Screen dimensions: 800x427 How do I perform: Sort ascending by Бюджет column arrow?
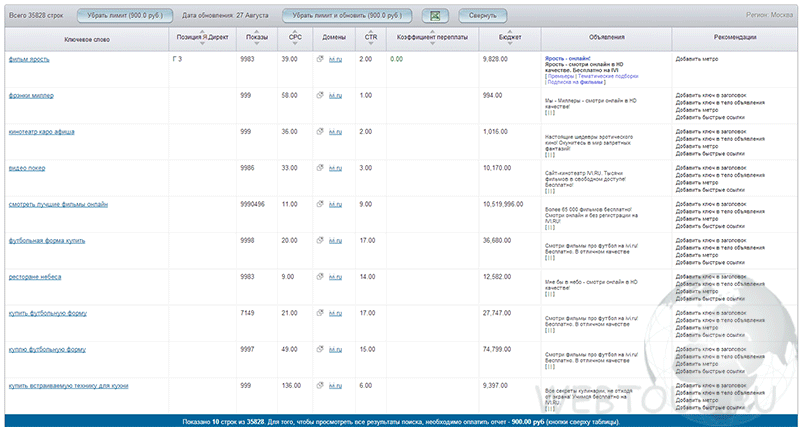pos(510,32)
